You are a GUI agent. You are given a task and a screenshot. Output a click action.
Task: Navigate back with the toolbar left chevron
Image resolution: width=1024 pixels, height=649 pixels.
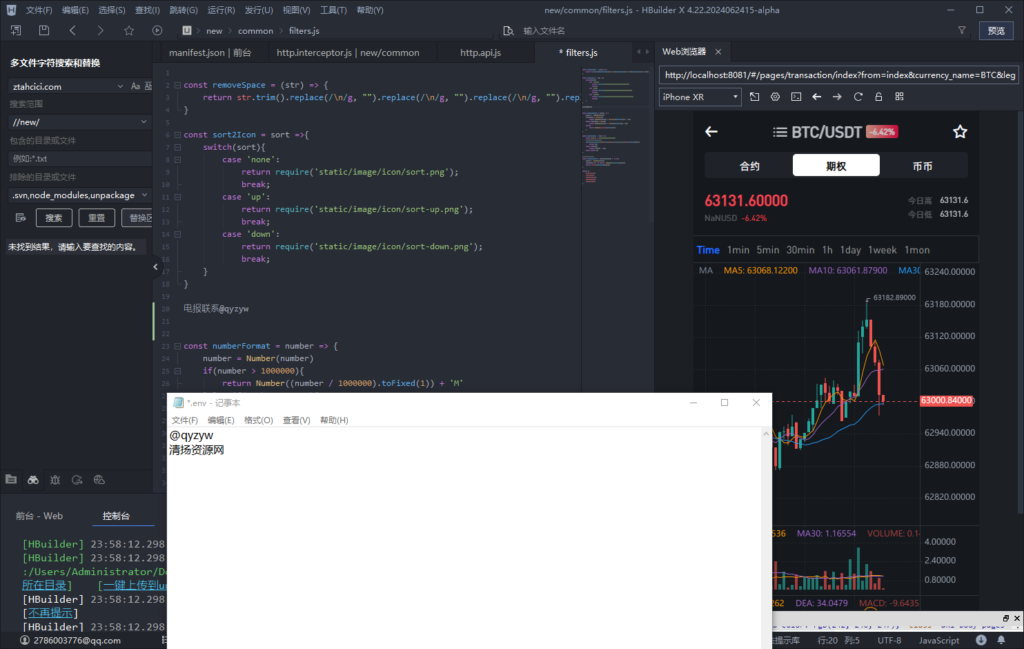72,31
